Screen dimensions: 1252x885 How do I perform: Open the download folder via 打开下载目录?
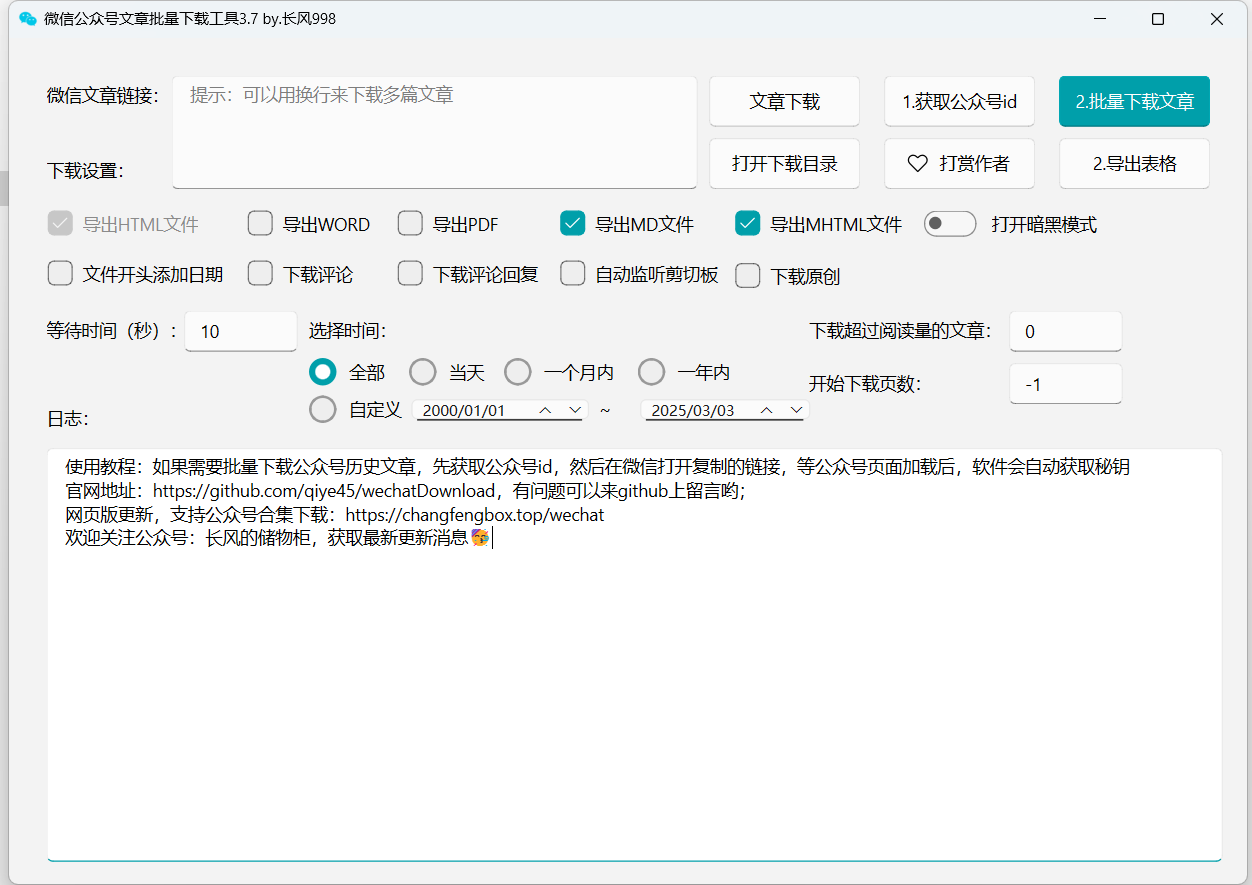click(x=784, y=163)
